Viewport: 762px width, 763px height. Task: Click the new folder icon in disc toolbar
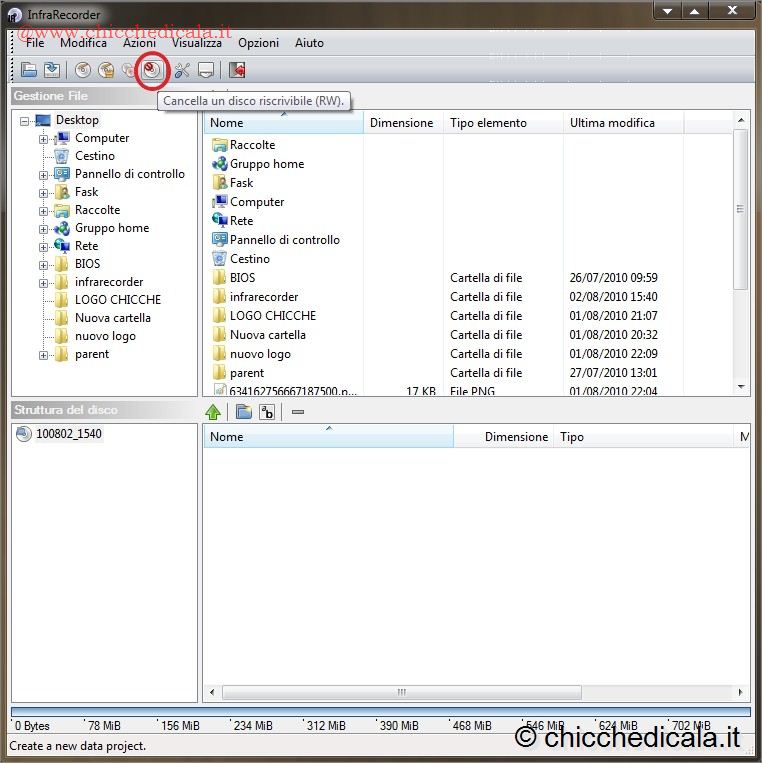point(243,412)
